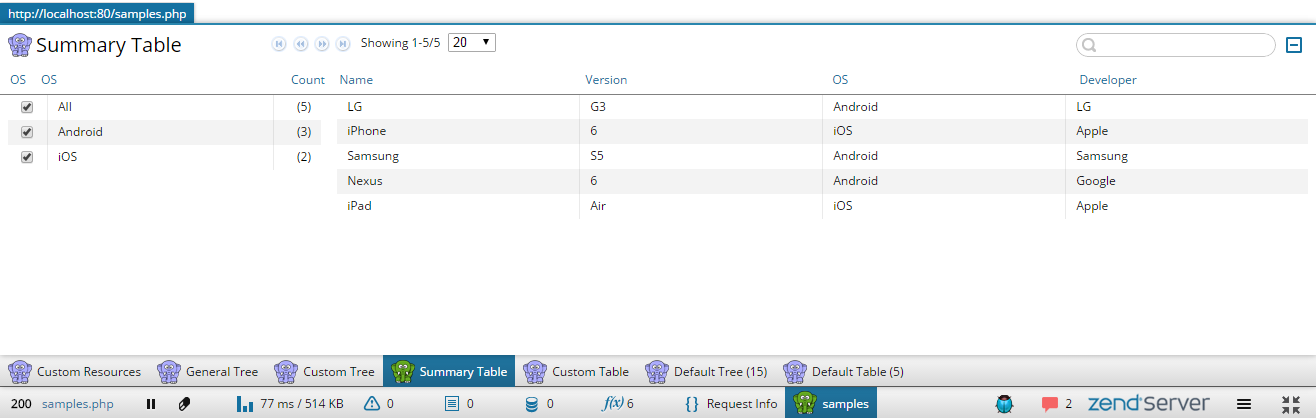Go to next page of results

click(322, 44)
